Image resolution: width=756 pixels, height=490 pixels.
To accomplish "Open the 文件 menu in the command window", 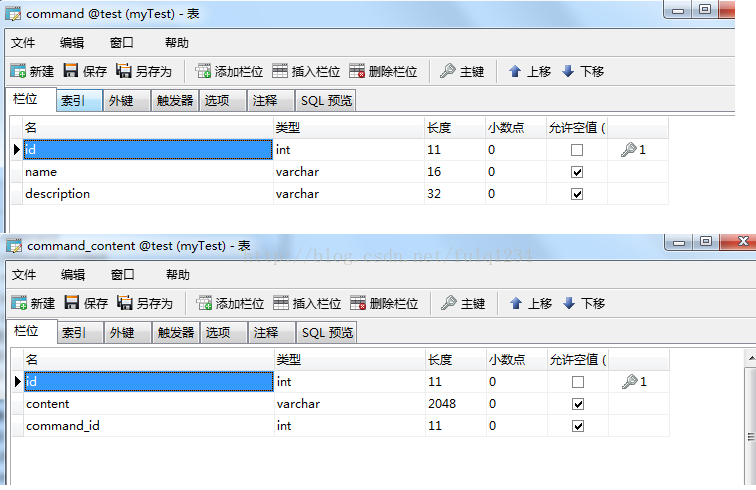I will 23,43.
